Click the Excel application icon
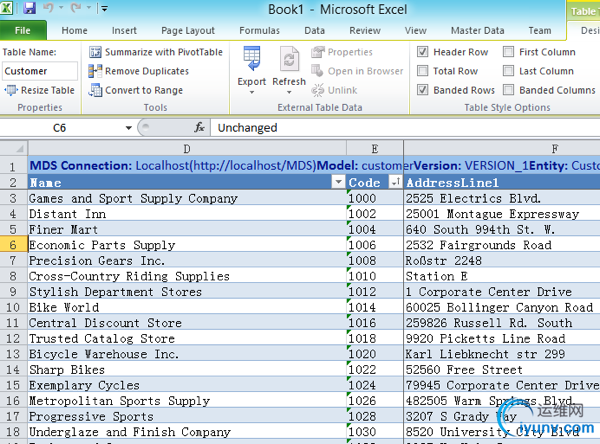 (x=7, y=8)
